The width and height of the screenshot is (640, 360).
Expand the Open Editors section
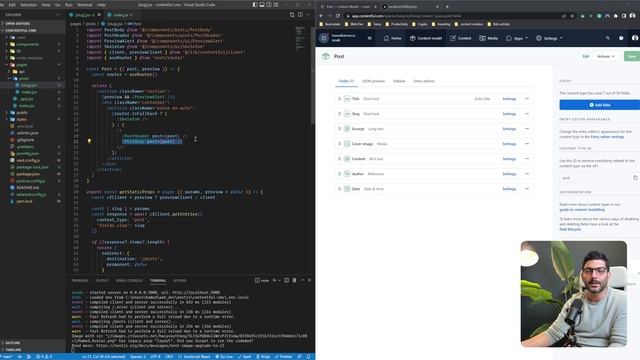coord(18,24)
